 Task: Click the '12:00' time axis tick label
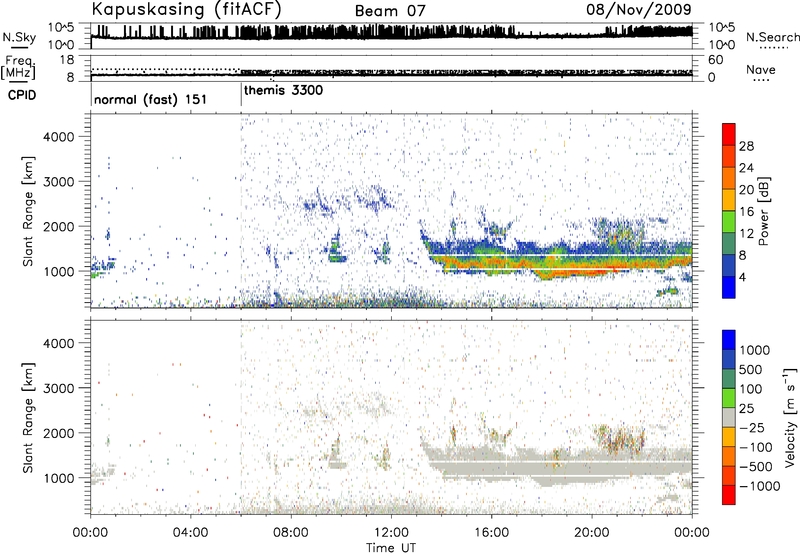click(391, 533)
